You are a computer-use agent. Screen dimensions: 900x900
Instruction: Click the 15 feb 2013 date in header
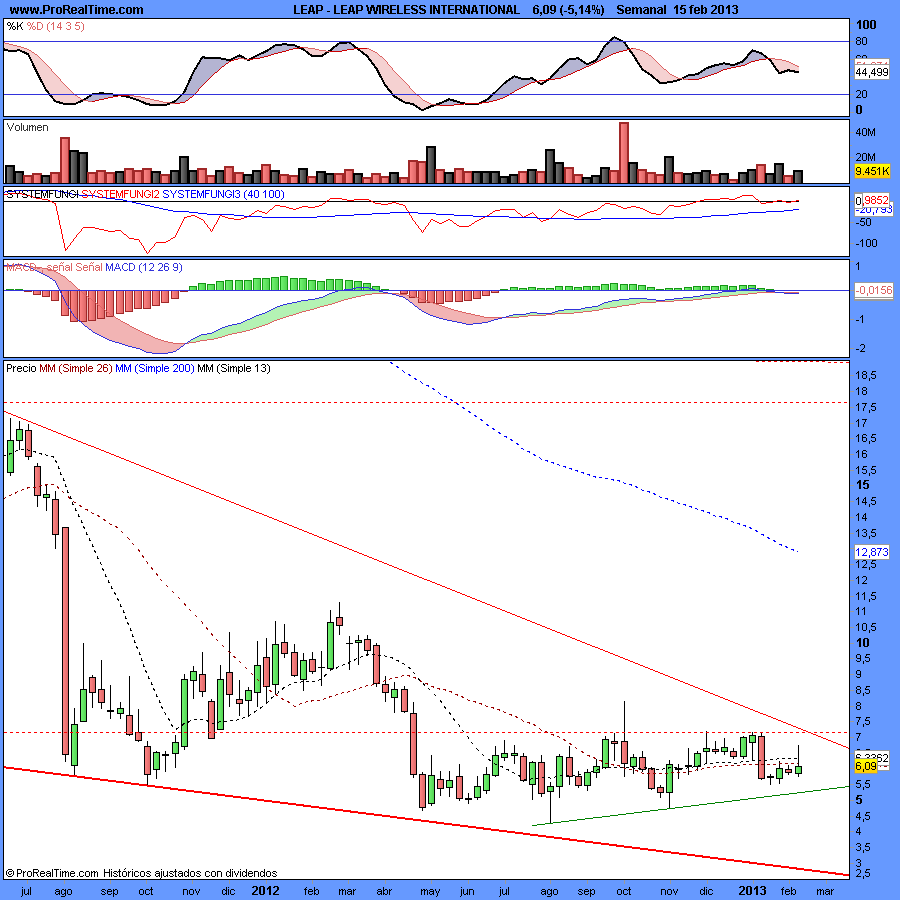(706, 10)
